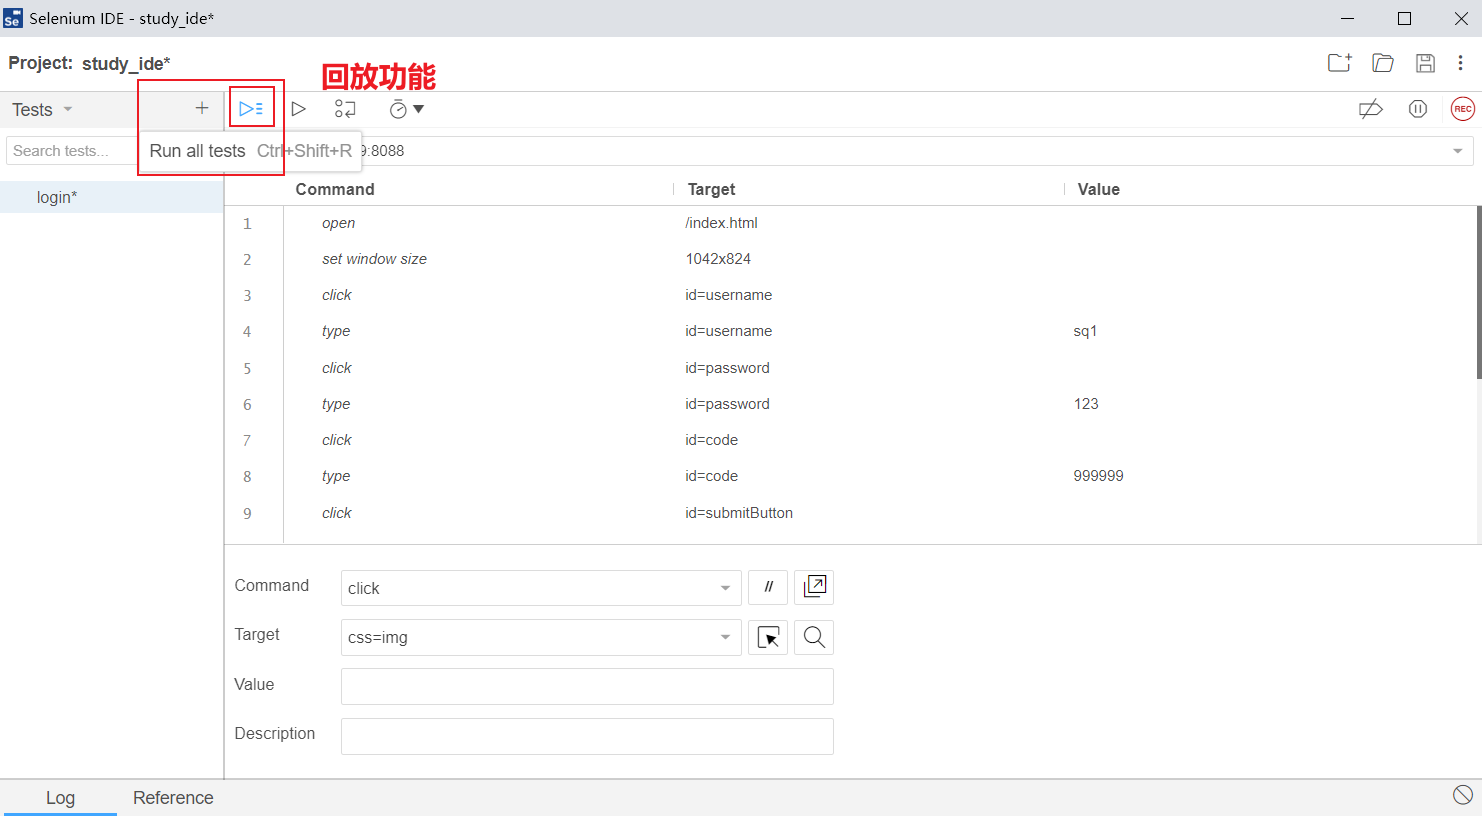Switch to the Reference tab
The width and height of the screenshot is (1482, 840).
point(173,797)
